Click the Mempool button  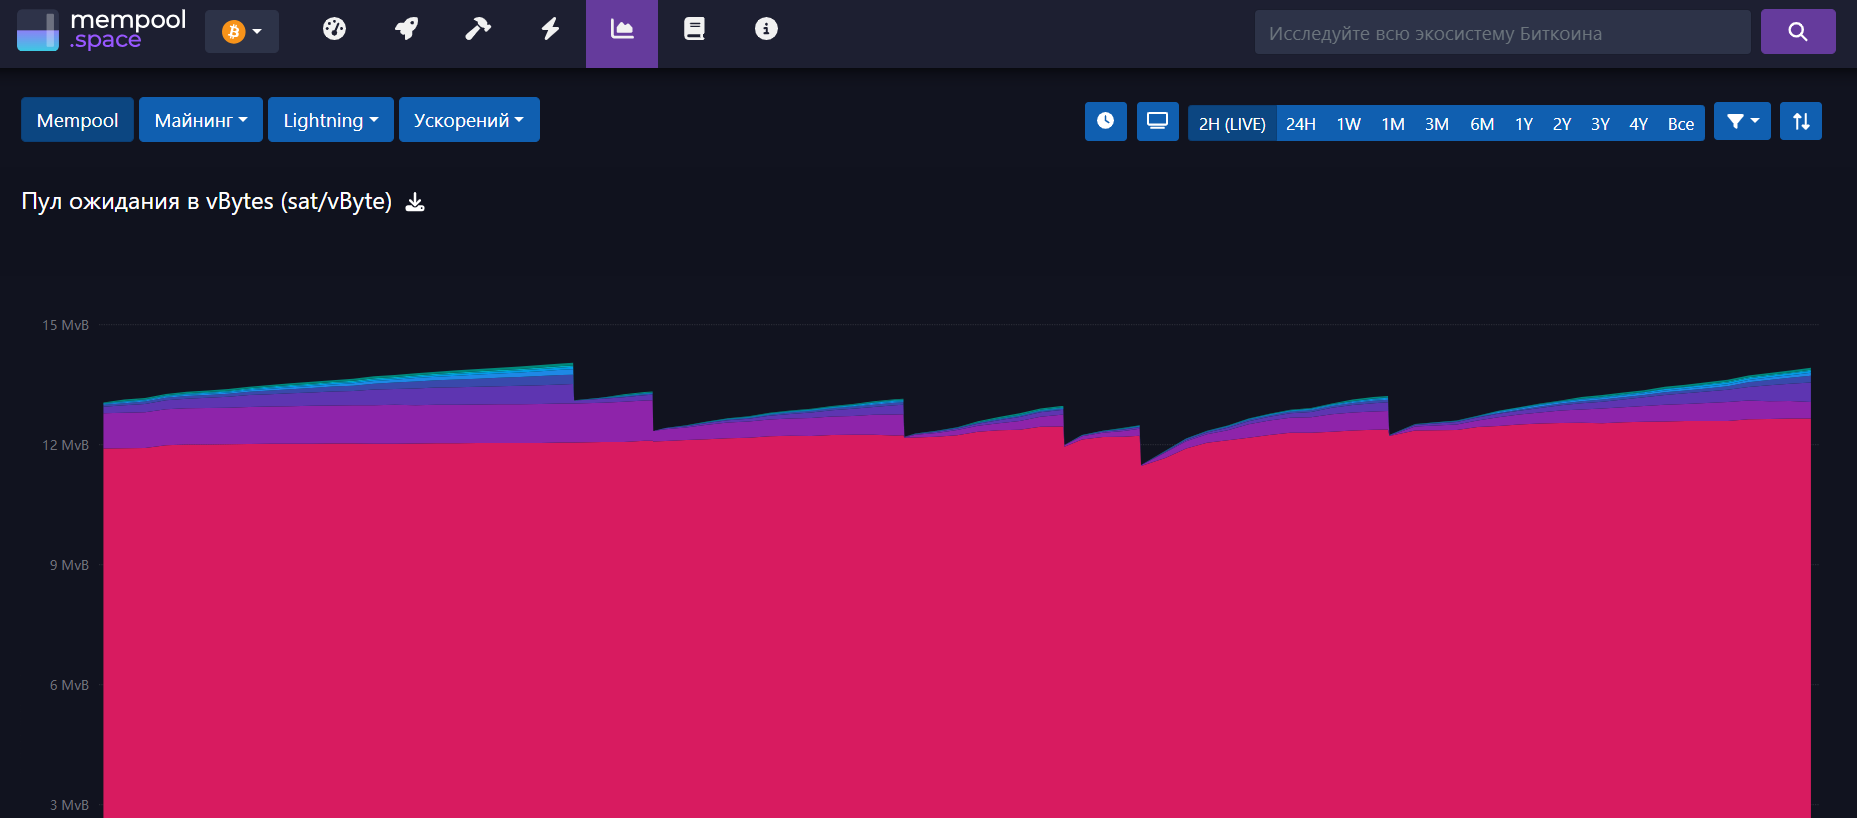[77, 120]
